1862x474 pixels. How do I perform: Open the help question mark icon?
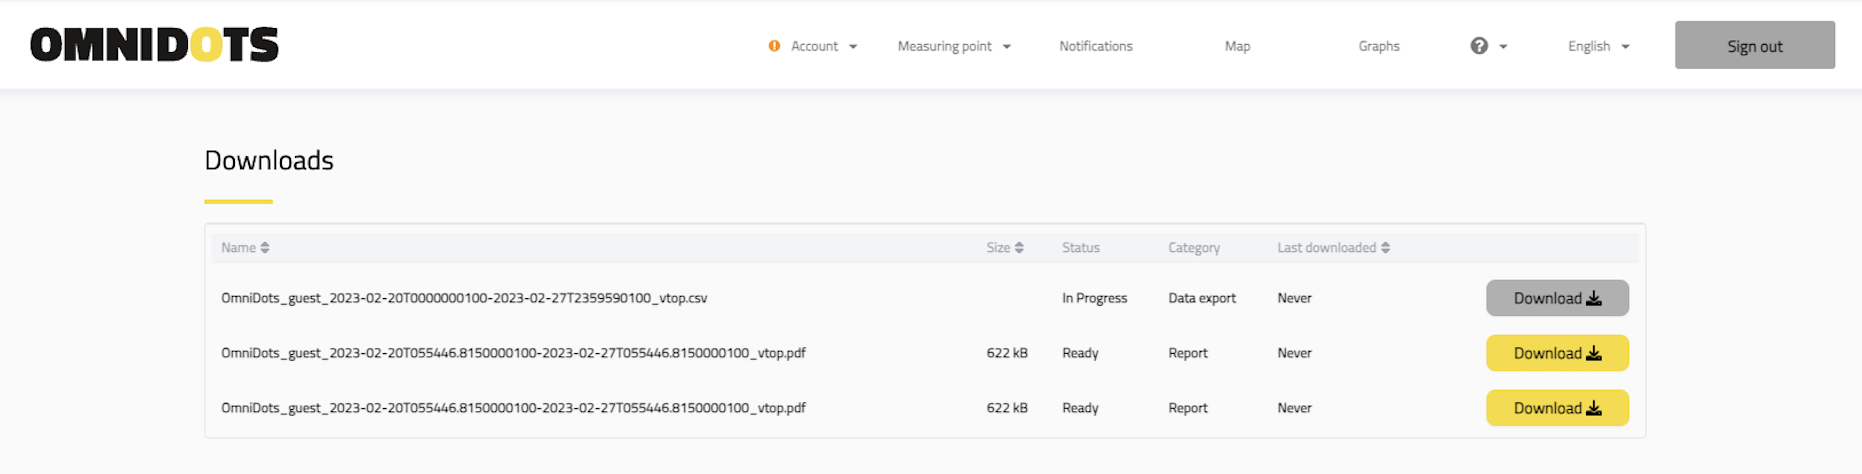[x=1479, y=46]
